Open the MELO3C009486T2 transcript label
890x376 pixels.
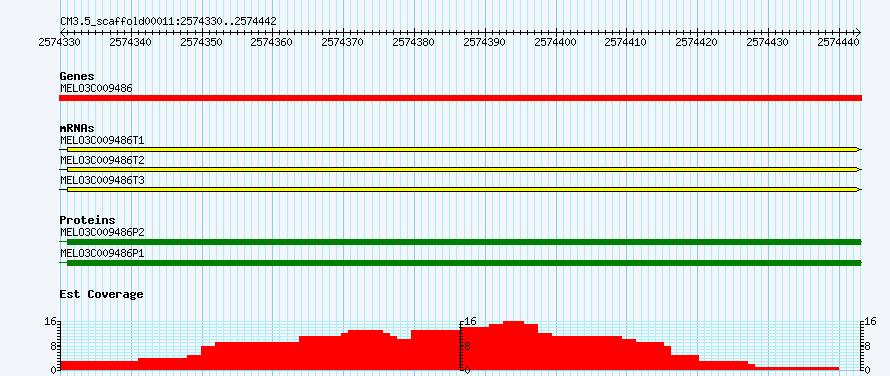click(102, 160)
